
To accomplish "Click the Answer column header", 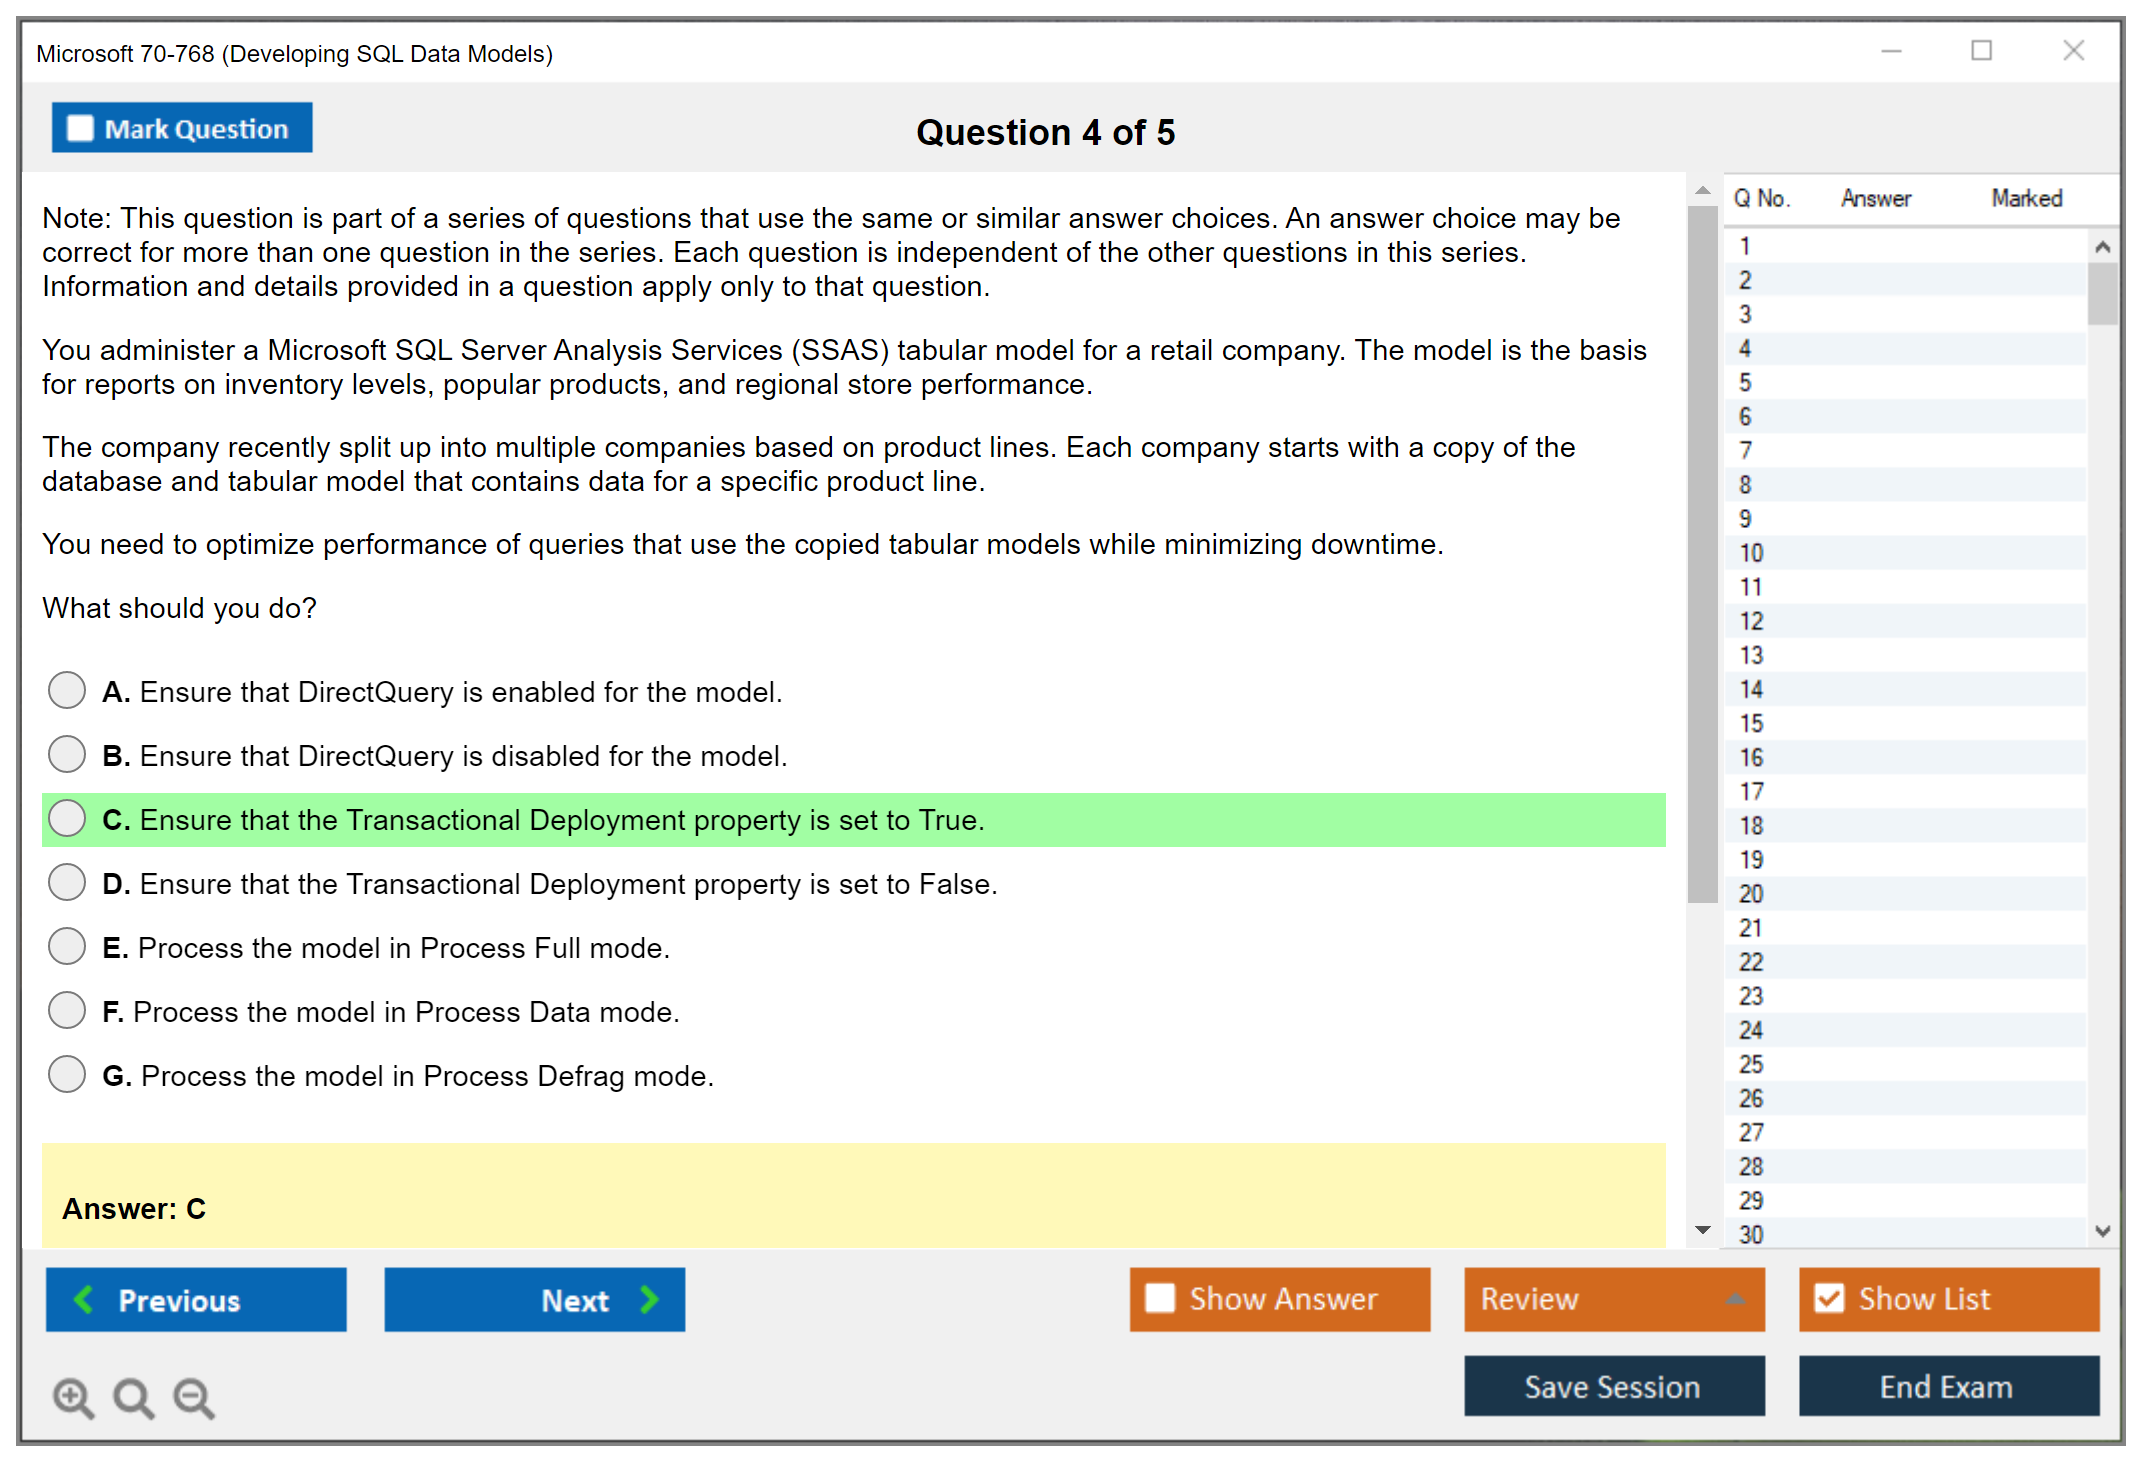I will [1876, 198].
